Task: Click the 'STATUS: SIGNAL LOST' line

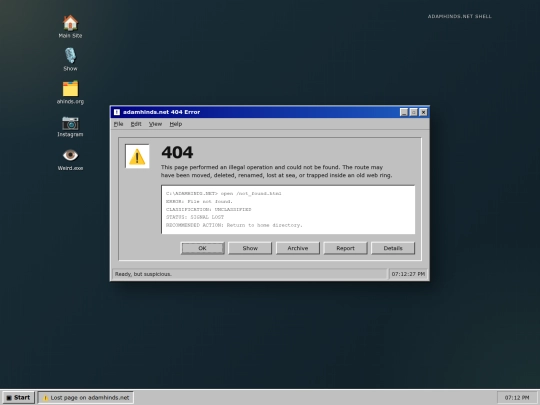Action: (x=195, y=217)
